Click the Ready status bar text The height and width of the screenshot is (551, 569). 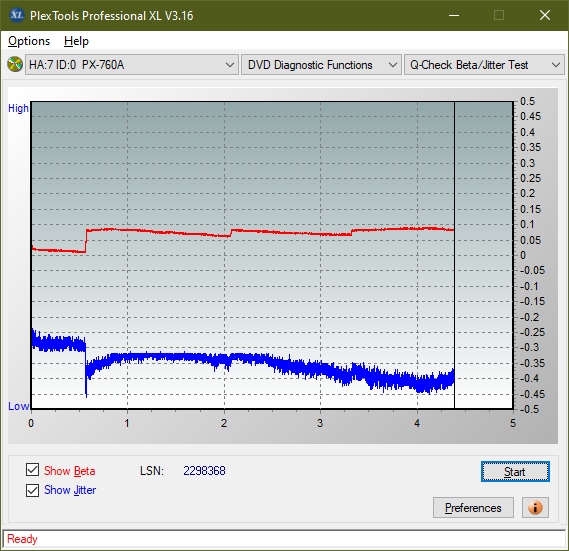22,539
